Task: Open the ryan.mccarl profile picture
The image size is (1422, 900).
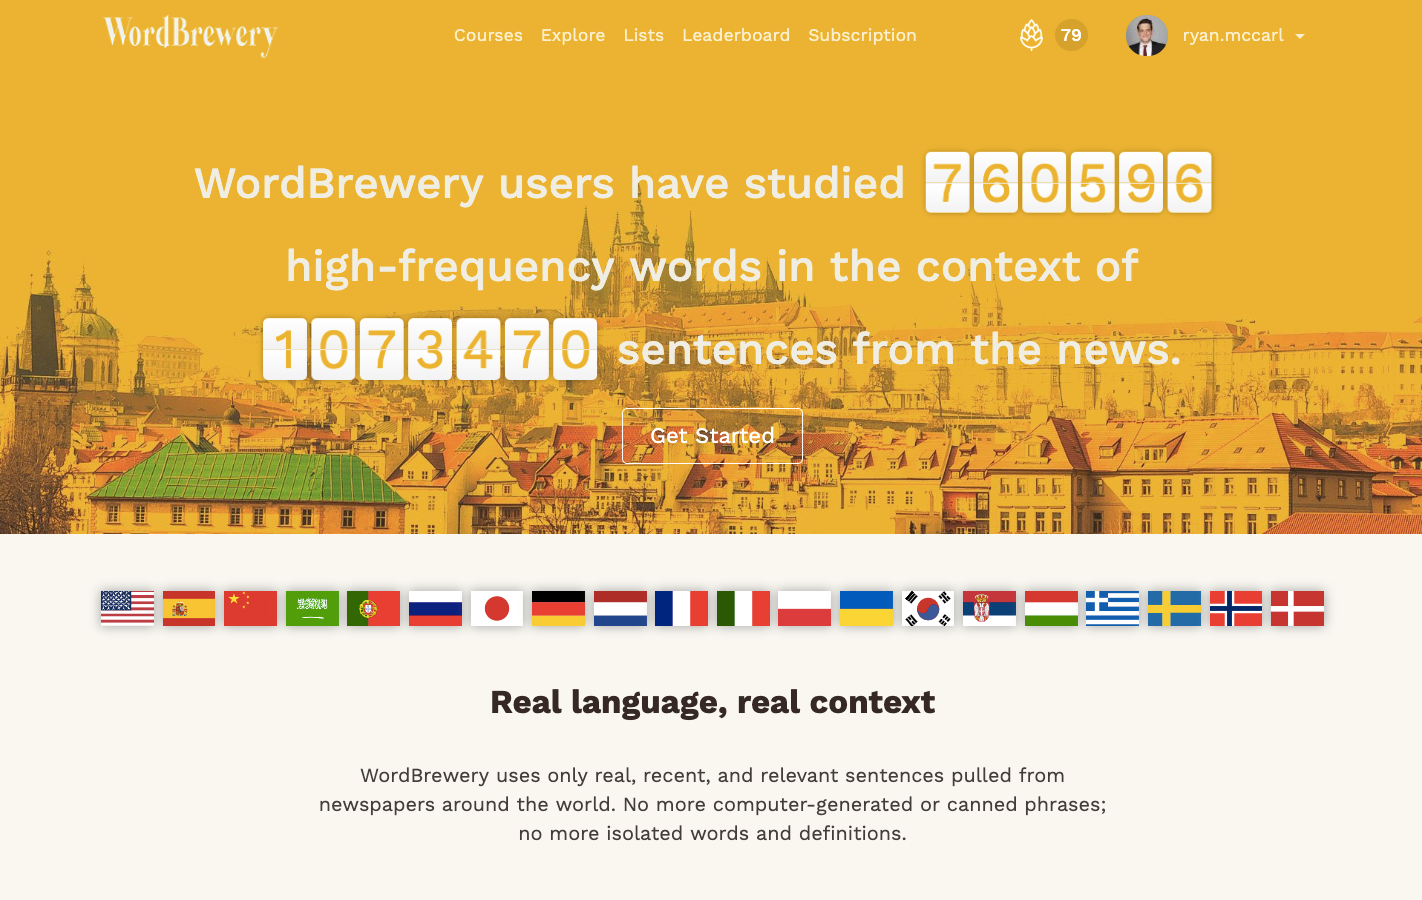Action: 1146,36
